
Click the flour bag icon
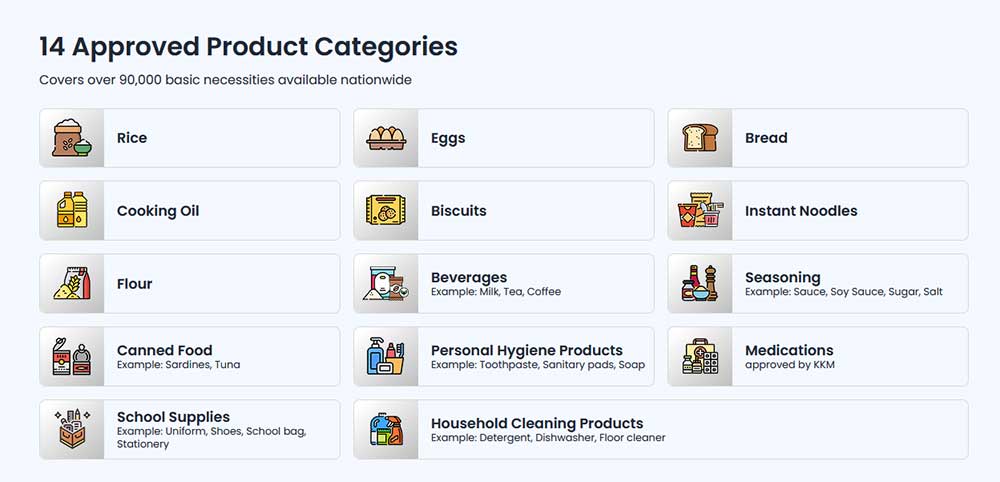click(x=71, y=283)
